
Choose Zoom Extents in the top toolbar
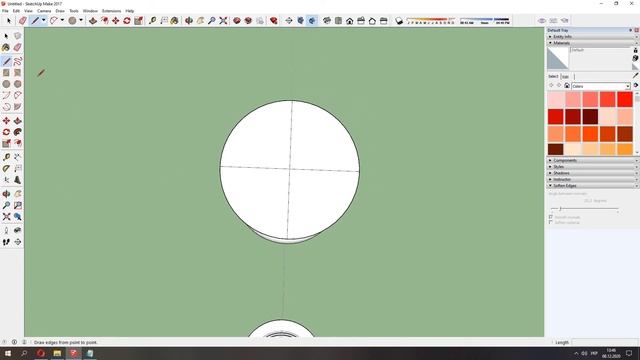coord(223,20)
